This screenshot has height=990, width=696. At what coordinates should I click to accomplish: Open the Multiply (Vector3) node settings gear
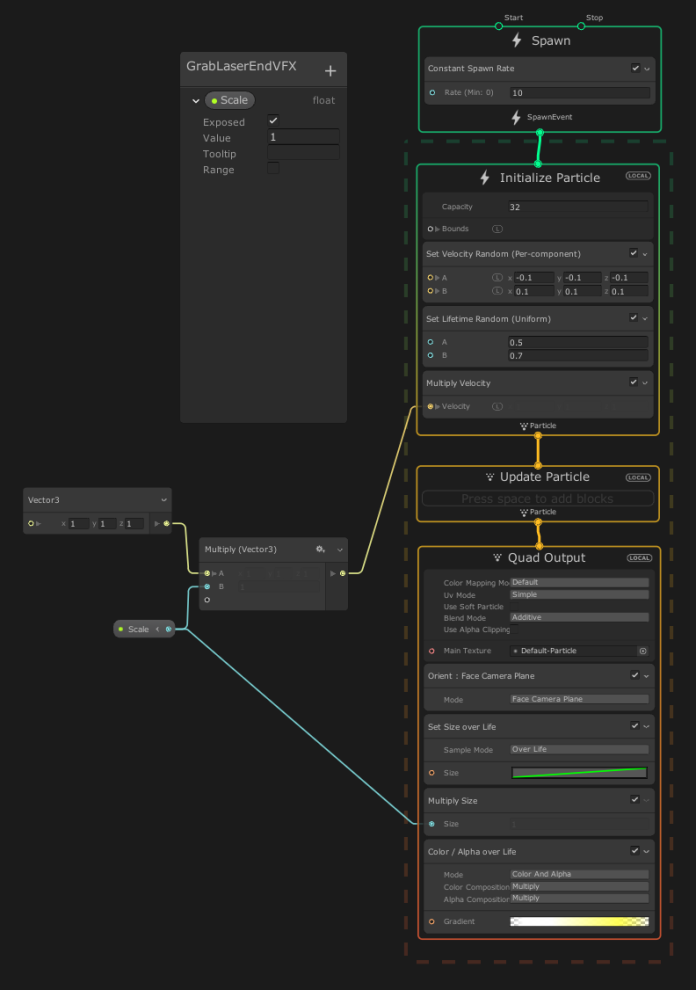point(320,549)
